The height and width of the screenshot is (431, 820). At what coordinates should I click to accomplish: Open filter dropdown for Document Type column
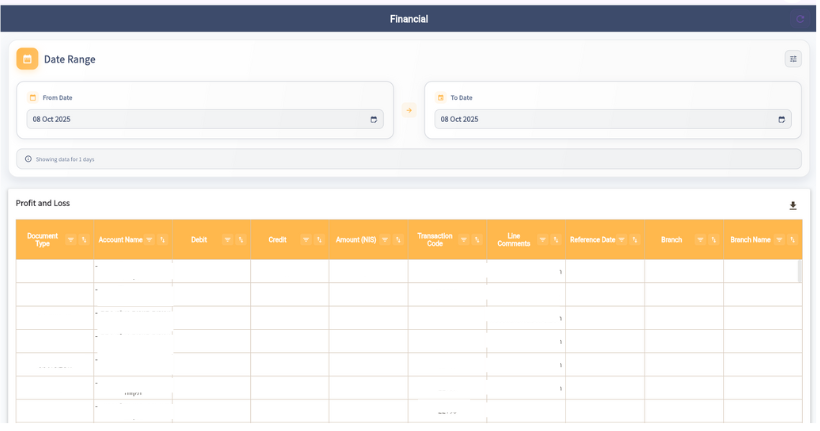71,240
